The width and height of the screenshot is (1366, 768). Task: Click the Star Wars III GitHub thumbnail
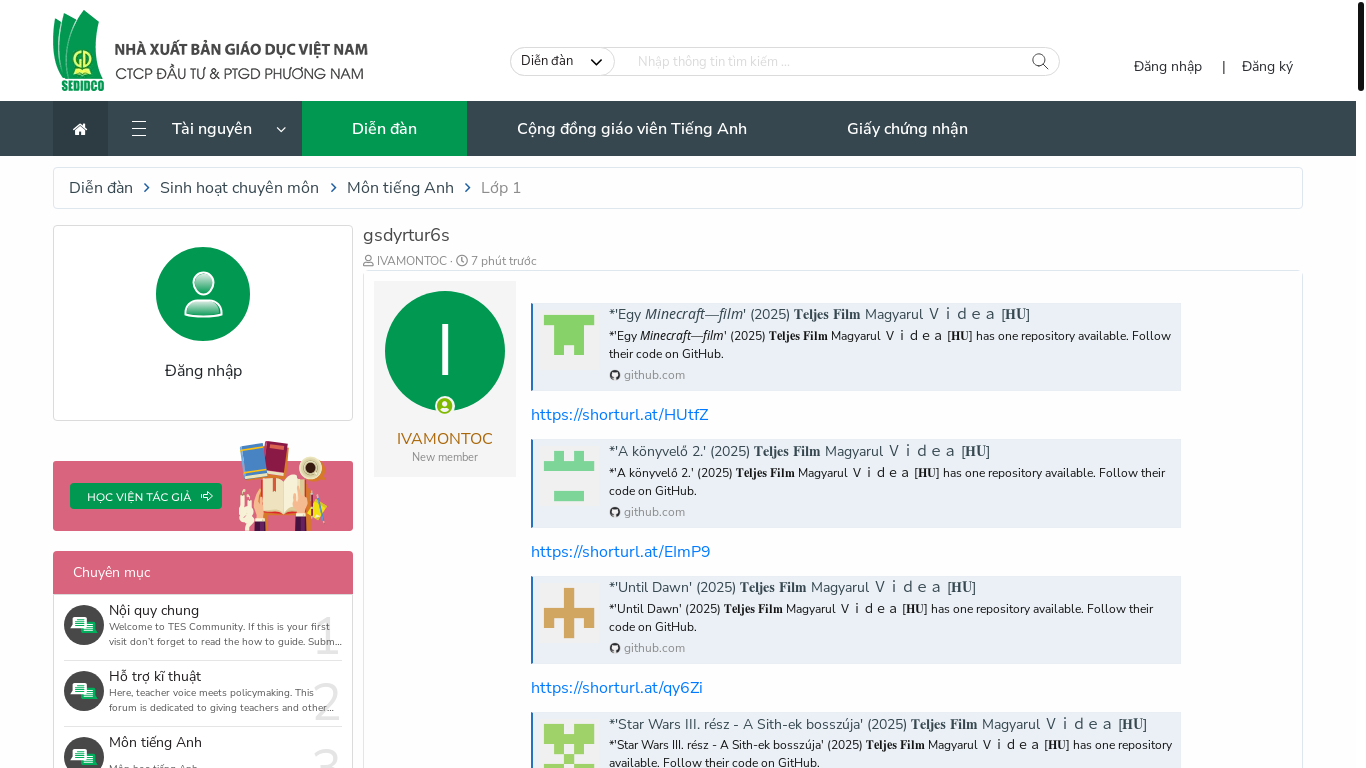point(569,745)
